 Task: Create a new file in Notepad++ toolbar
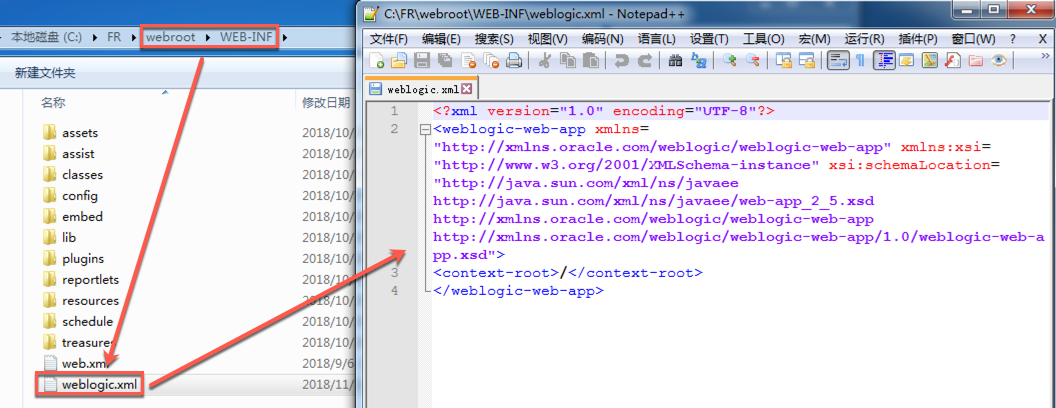pos(376,61)
